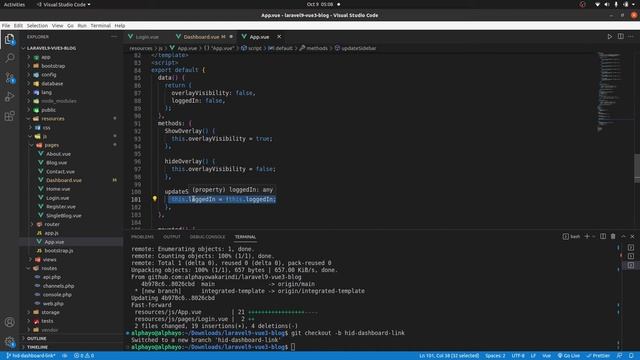
Task: Open Contact.vue in the explorer
Action: pyautogui.click(x=60, y=171)
